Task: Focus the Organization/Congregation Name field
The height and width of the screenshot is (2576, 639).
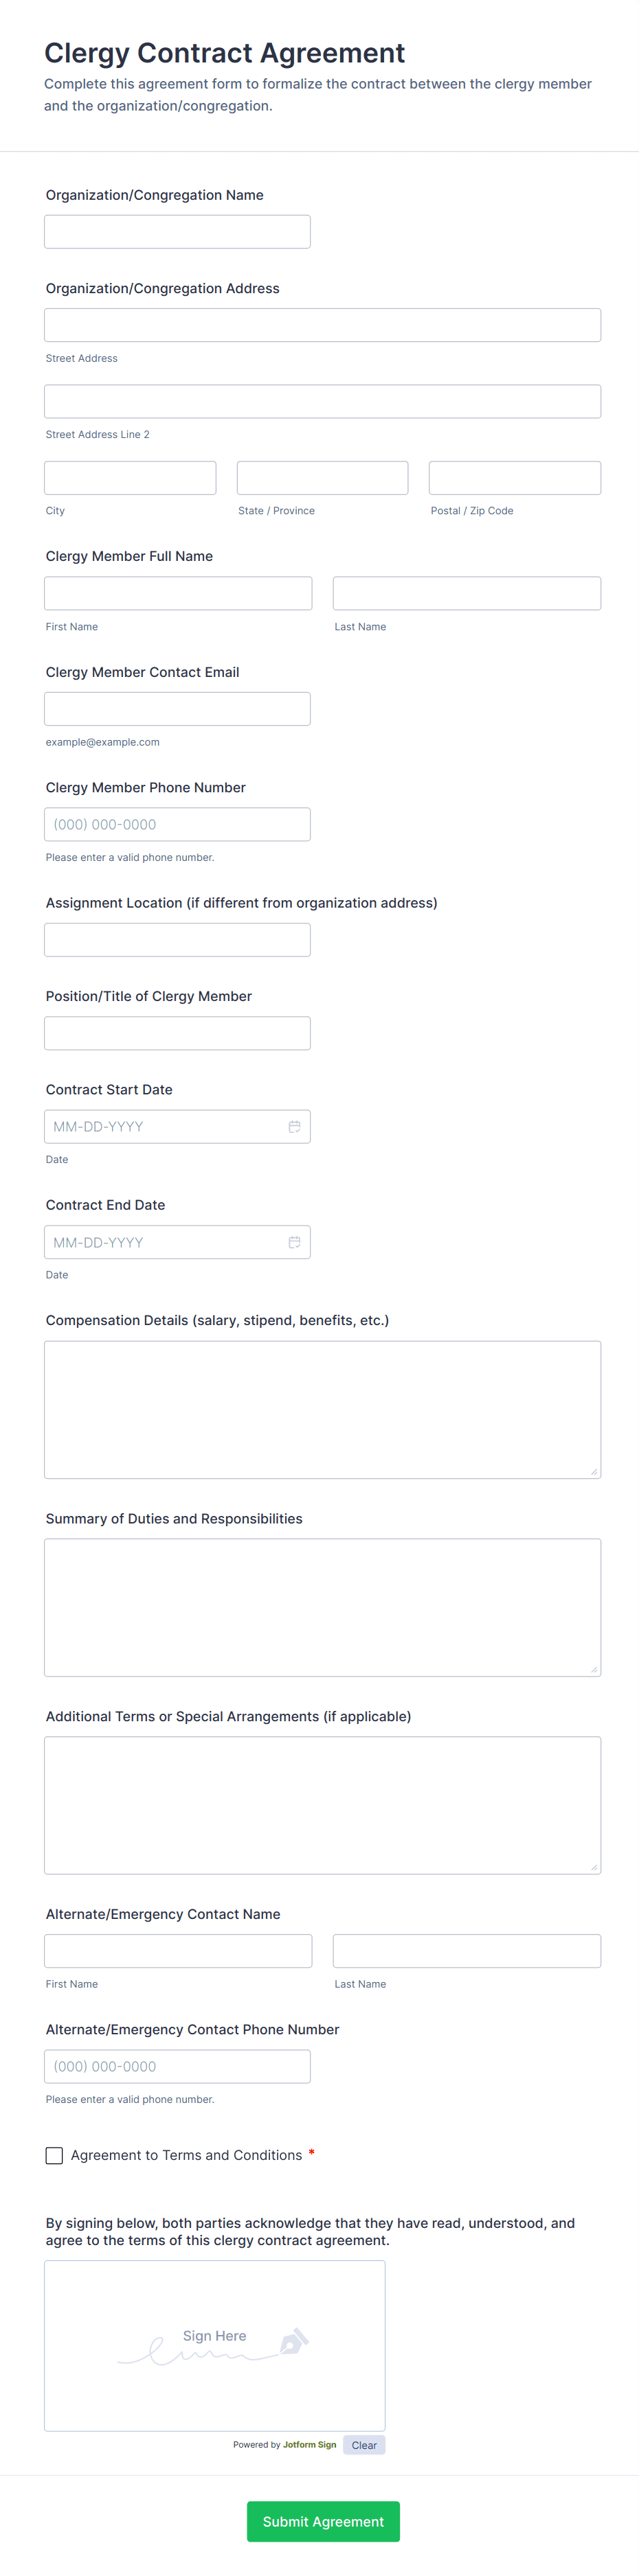Action: 177,232
